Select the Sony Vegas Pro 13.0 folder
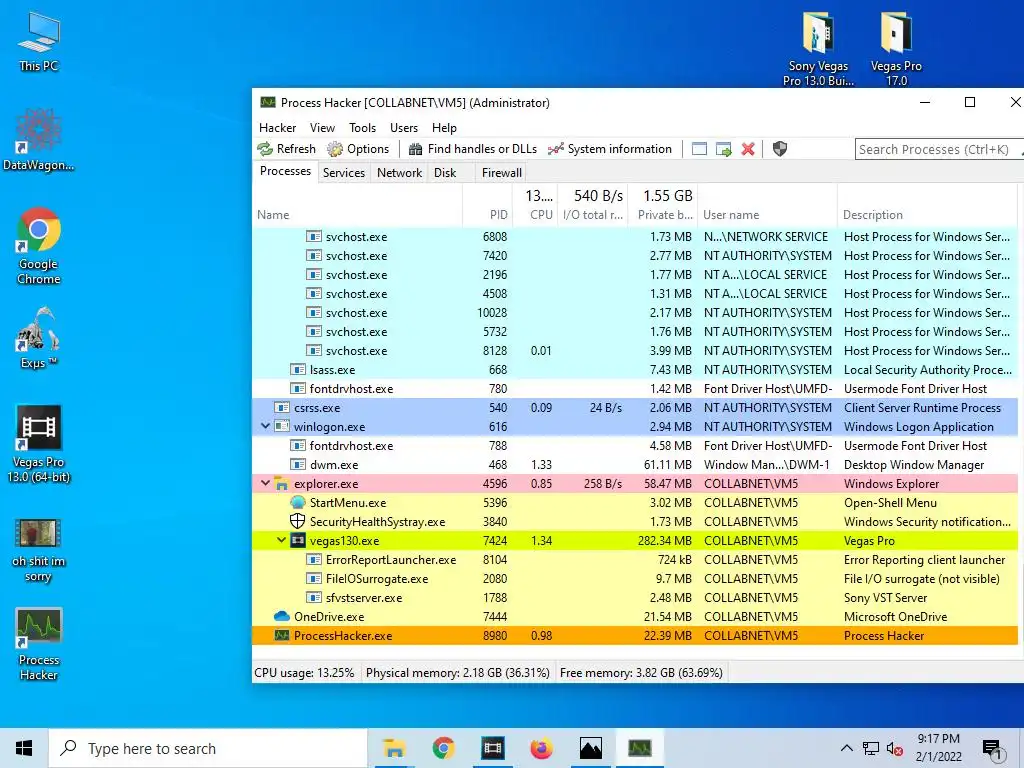 (x=818, y=49)
